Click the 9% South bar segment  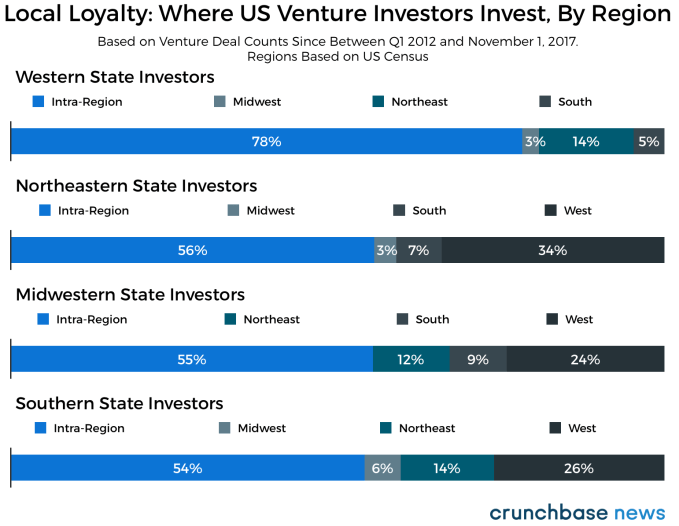click(478, 359)
